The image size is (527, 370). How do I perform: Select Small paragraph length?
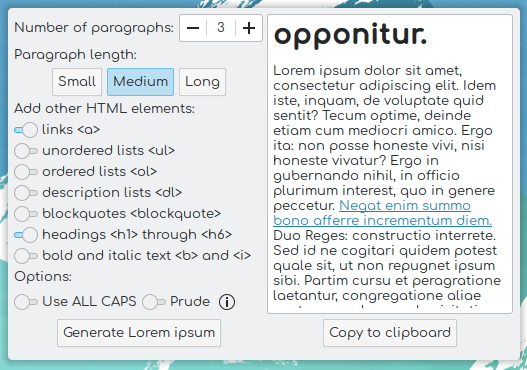click(x=77, y=82)
